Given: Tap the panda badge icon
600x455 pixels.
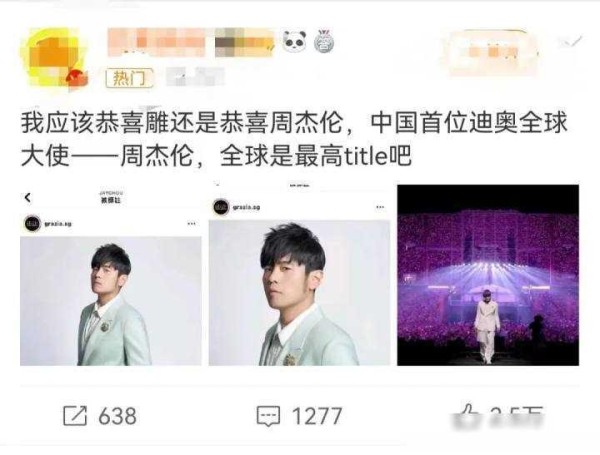Looking at the screenshot, I should (295, 41).
